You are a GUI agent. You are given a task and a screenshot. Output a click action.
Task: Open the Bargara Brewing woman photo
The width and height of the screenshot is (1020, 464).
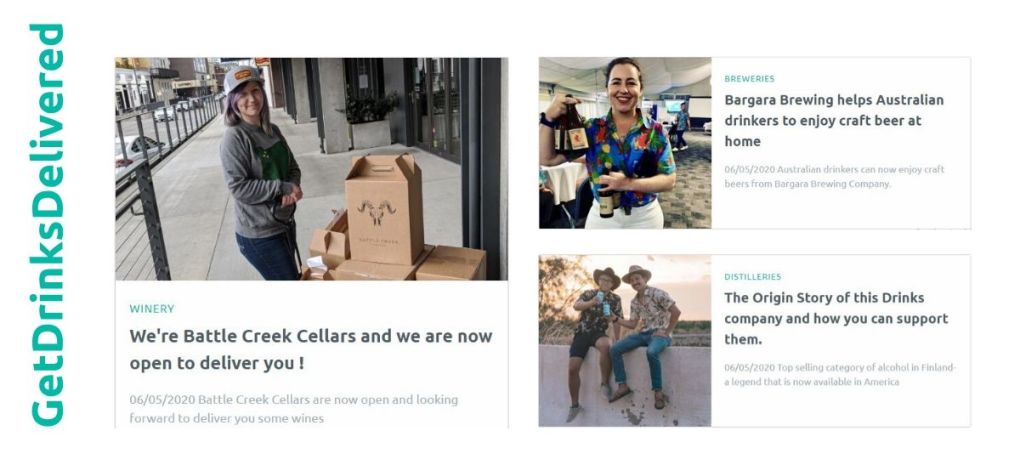pos(625,143)
